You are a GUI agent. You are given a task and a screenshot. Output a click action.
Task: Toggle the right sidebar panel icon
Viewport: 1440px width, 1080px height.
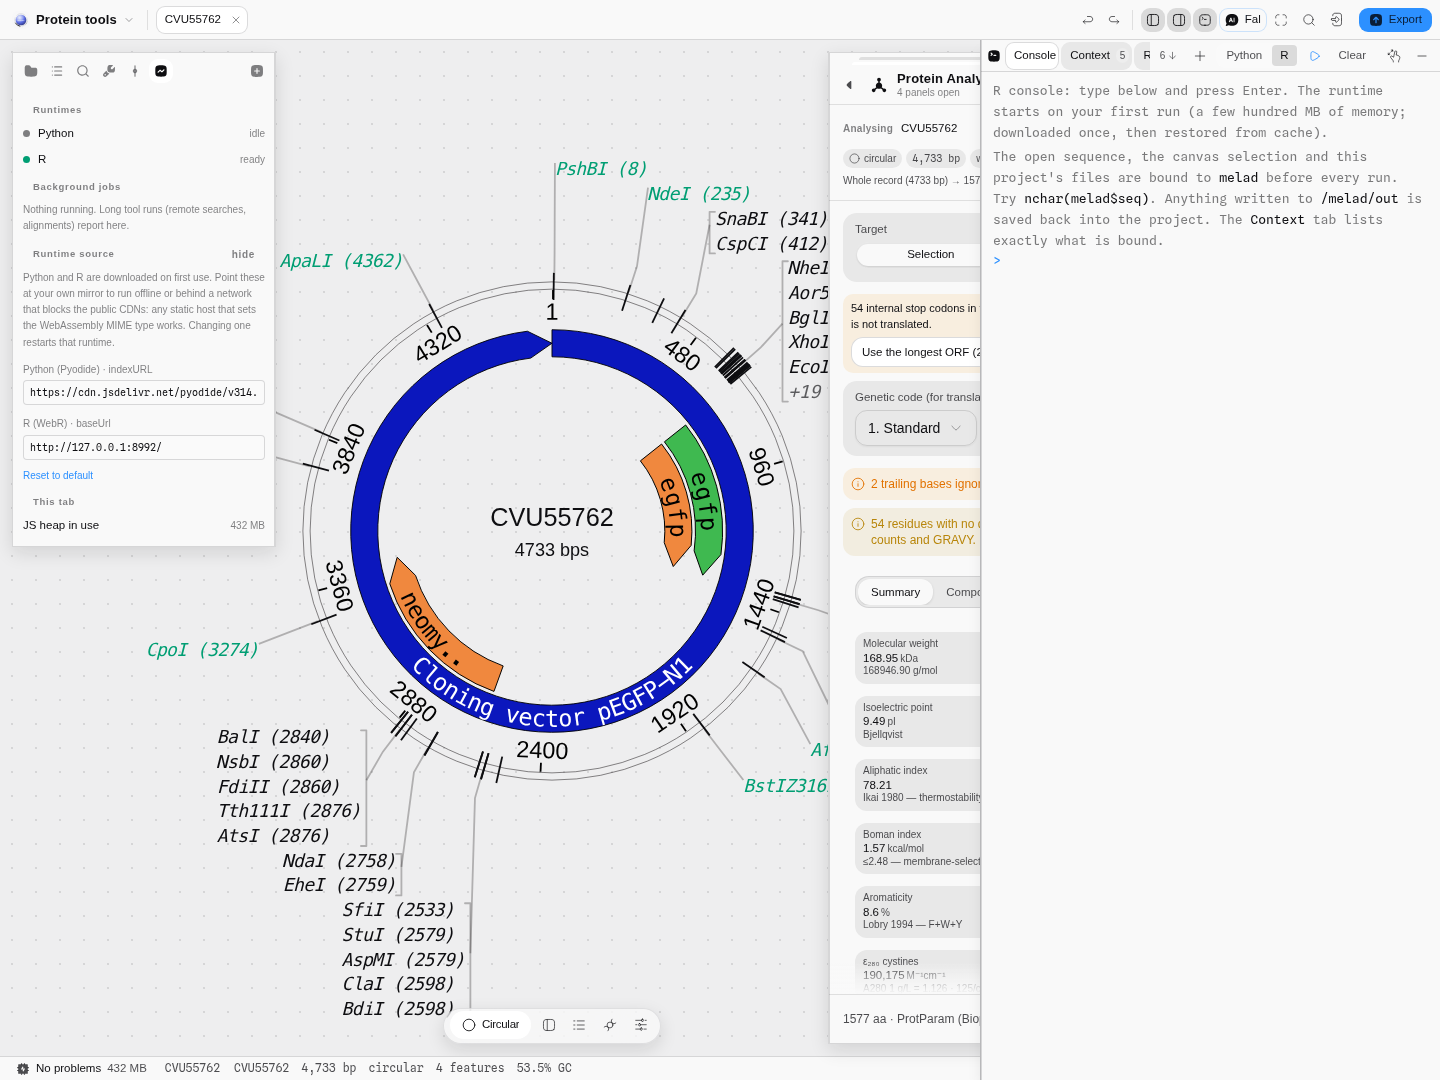tap(1179, 20)
